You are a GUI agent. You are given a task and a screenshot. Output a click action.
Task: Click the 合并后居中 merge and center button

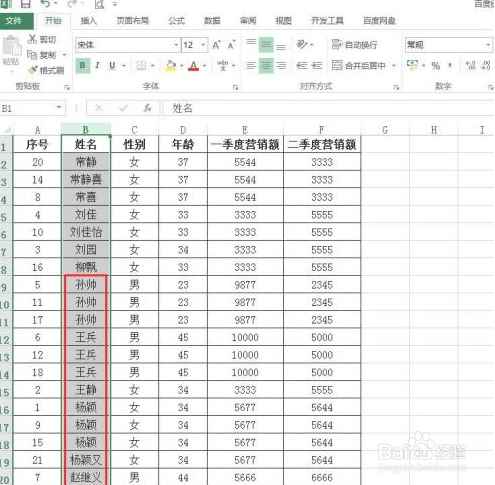coord(359,66)
